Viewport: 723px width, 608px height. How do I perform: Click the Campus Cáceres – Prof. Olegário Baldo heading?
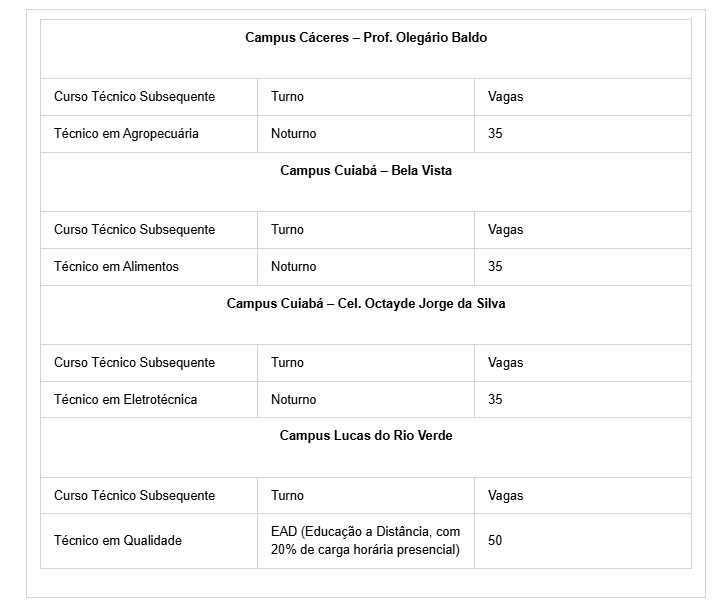(x=365, y=38)
